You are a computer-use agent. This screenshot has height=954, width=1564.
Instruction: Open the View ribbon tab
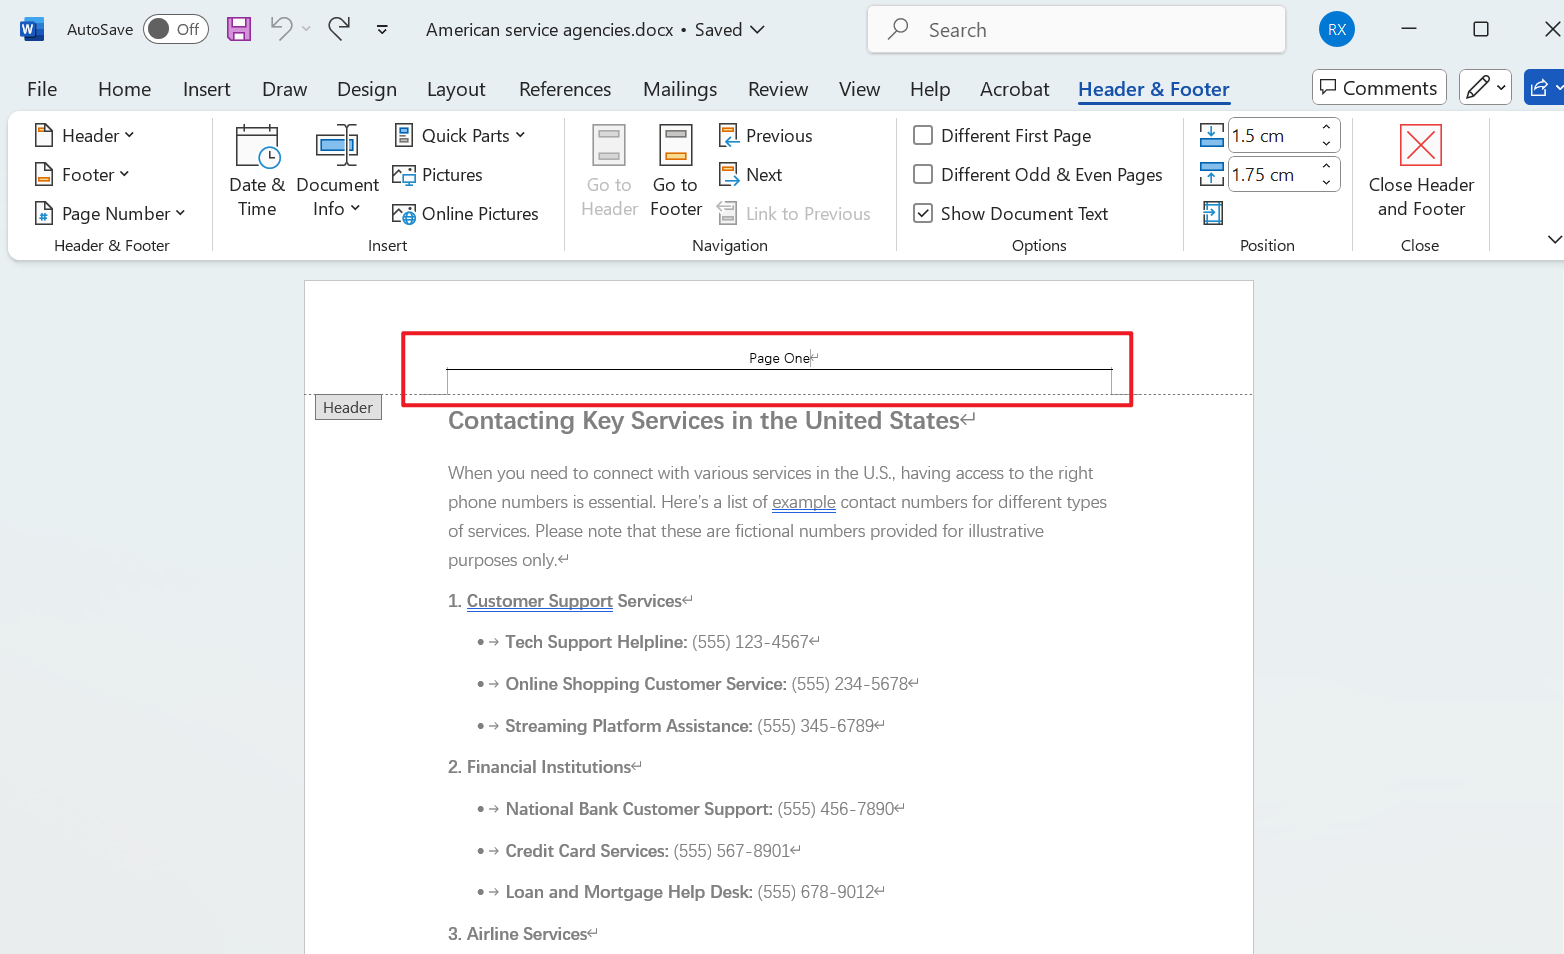(x=860, y=89)
